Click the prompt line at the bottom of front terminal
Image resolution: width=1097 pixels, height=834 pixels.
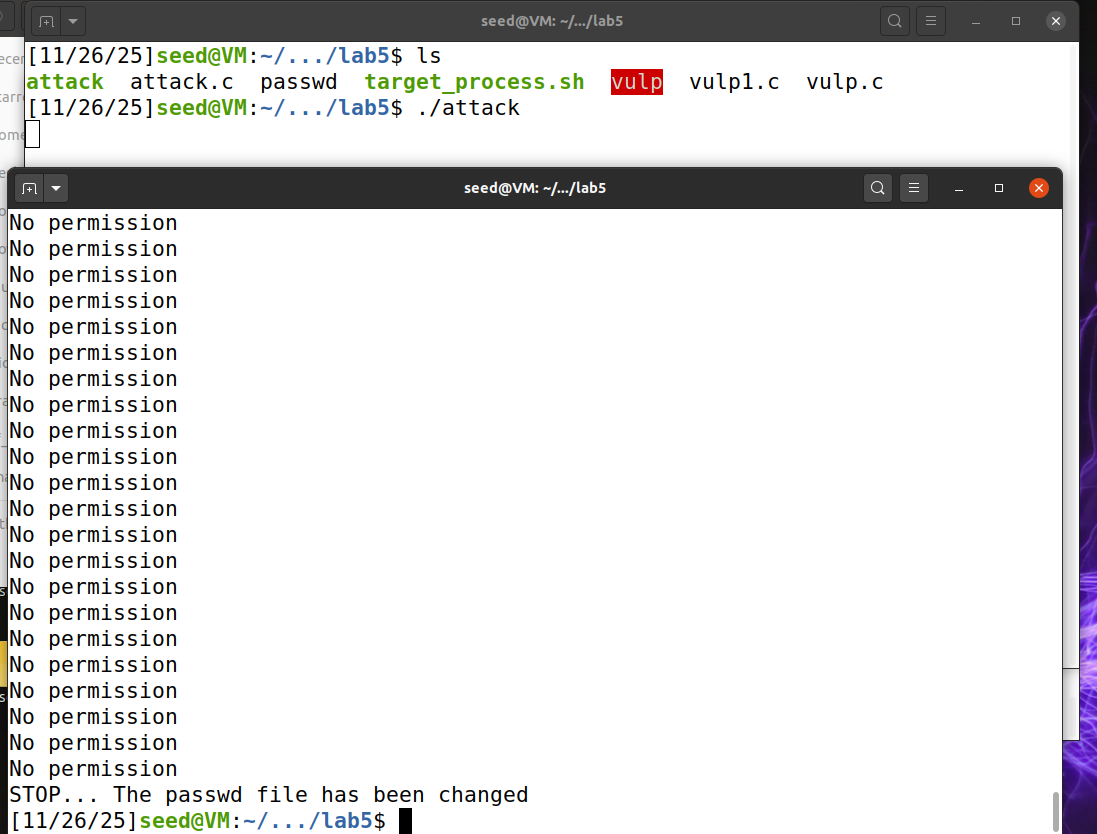[211, 821]
